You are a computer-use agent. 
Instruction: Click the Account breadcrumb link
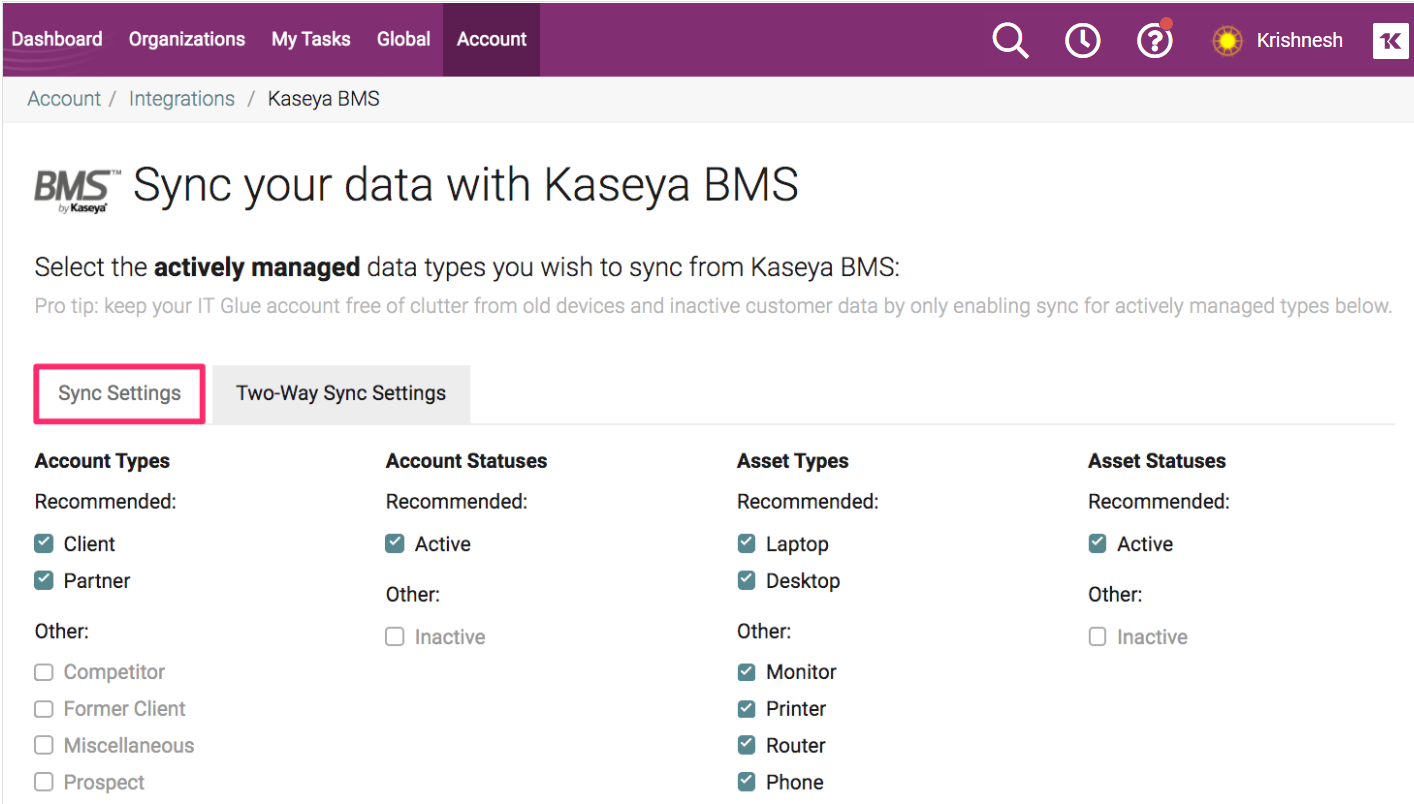point(64,99)
